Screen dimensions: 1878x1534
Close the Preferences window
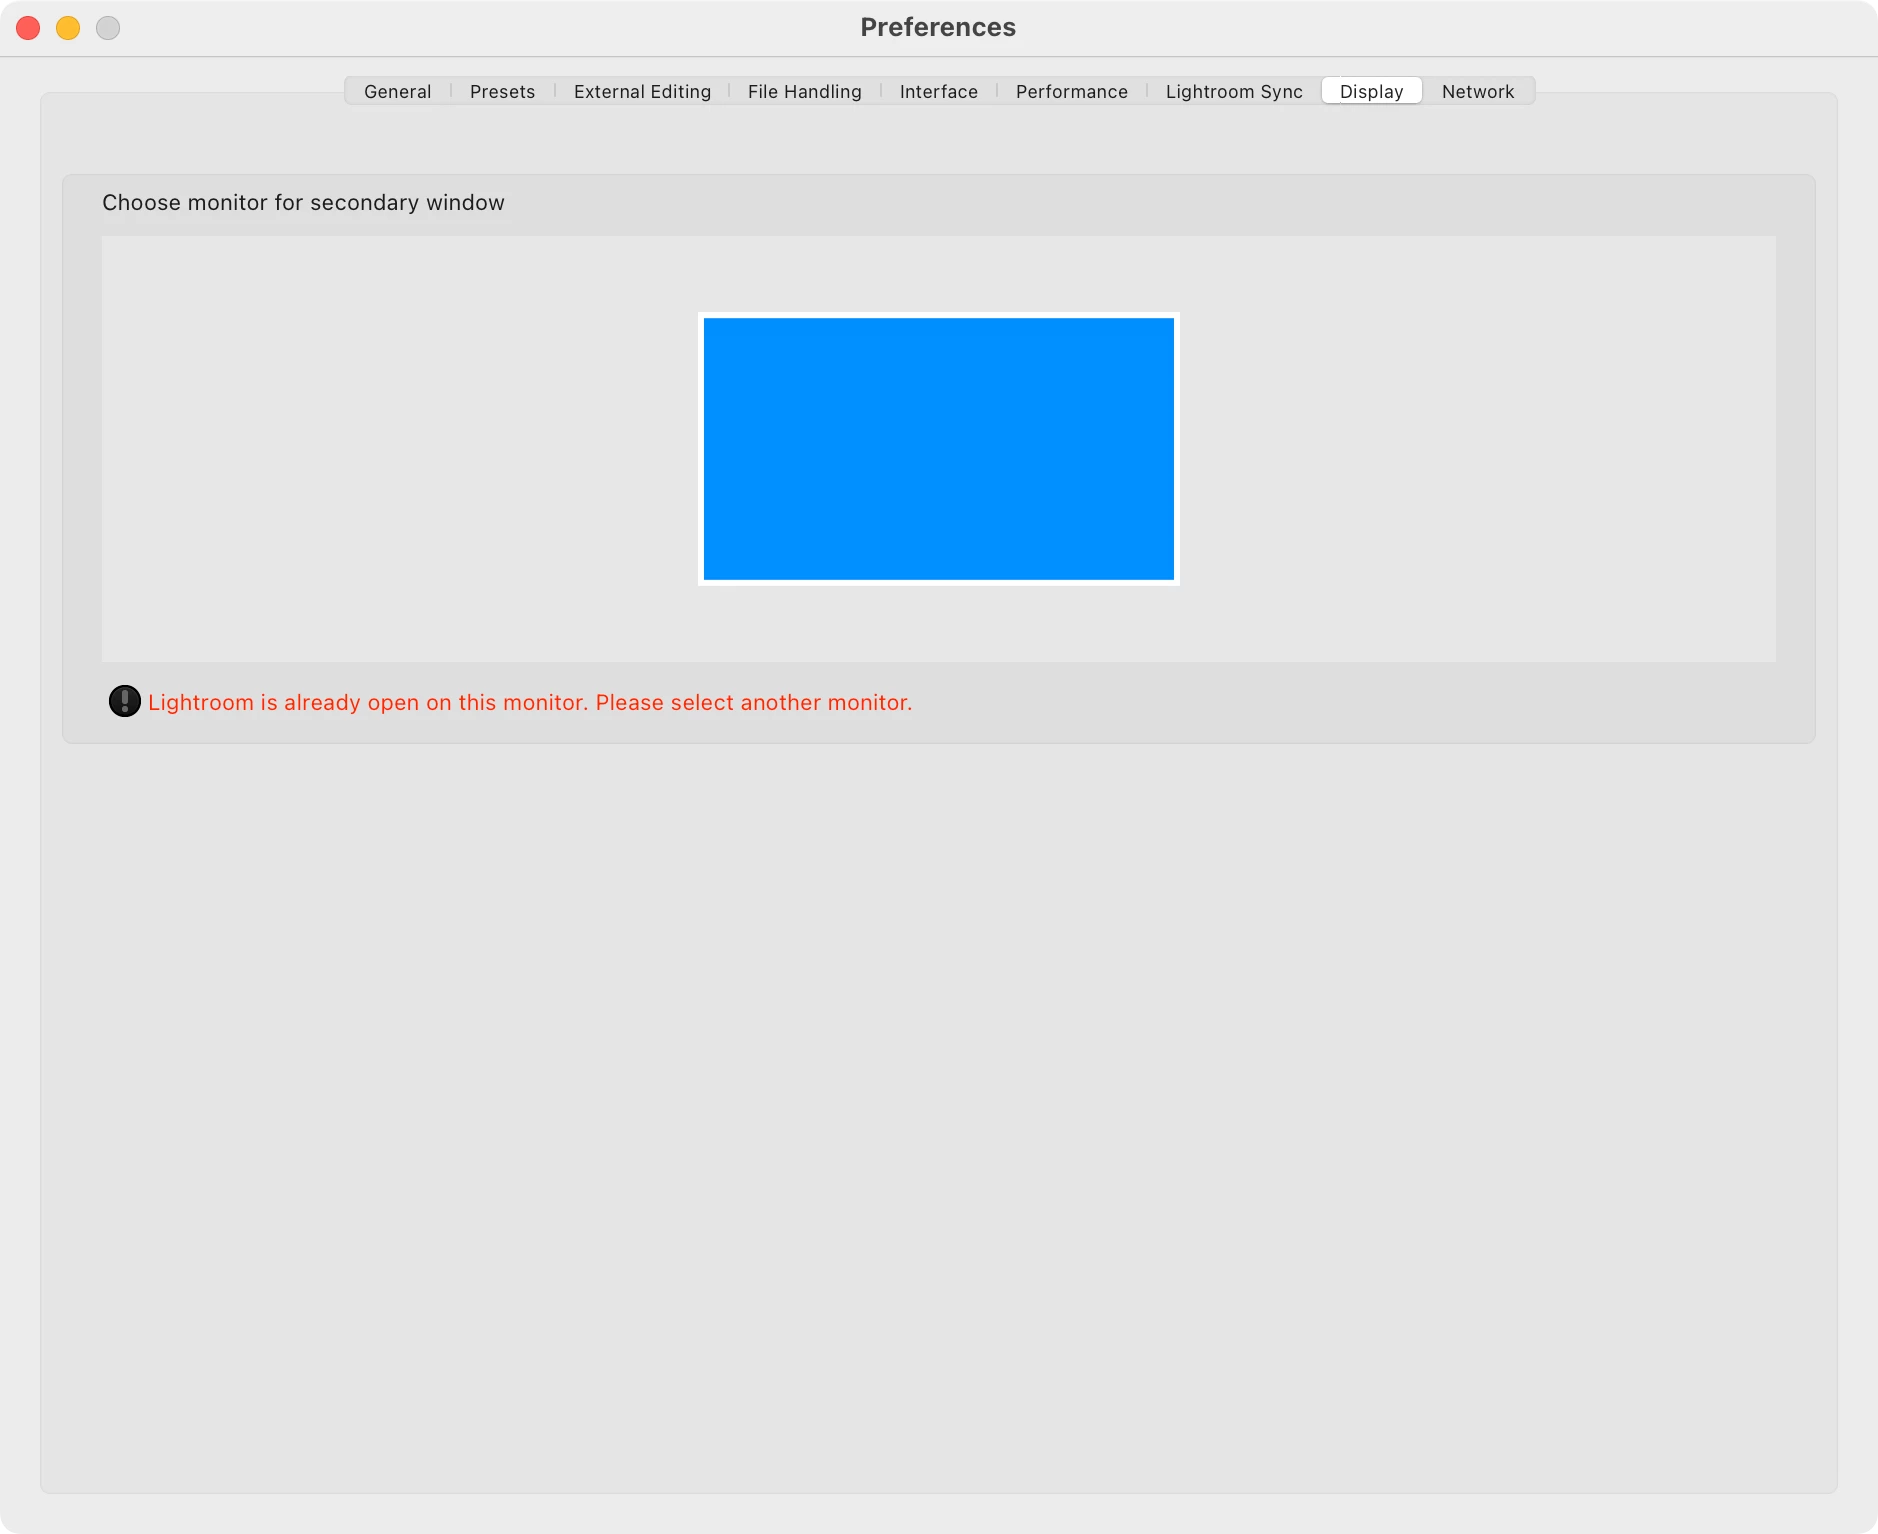coord(28,28)
